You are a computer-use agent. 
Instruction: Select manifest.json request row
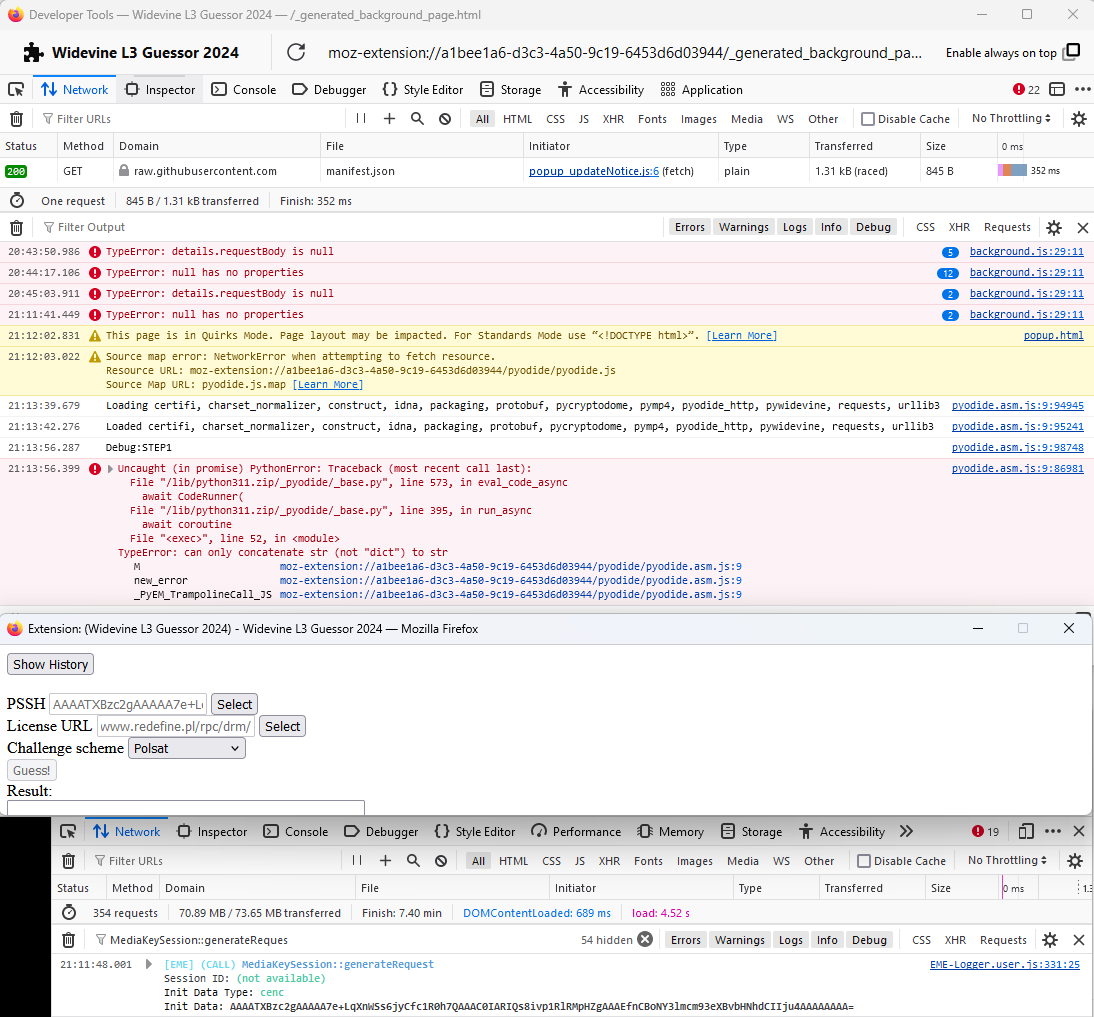547,171
